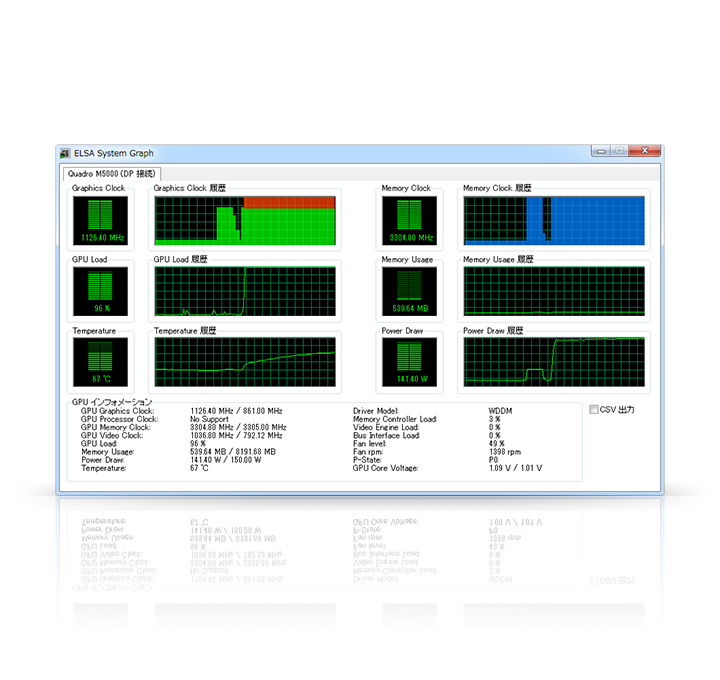The image size is (720, 680).
Task: Click the value 539.64 MB / 8191.68 MB
Action: [x=233, y=452]
